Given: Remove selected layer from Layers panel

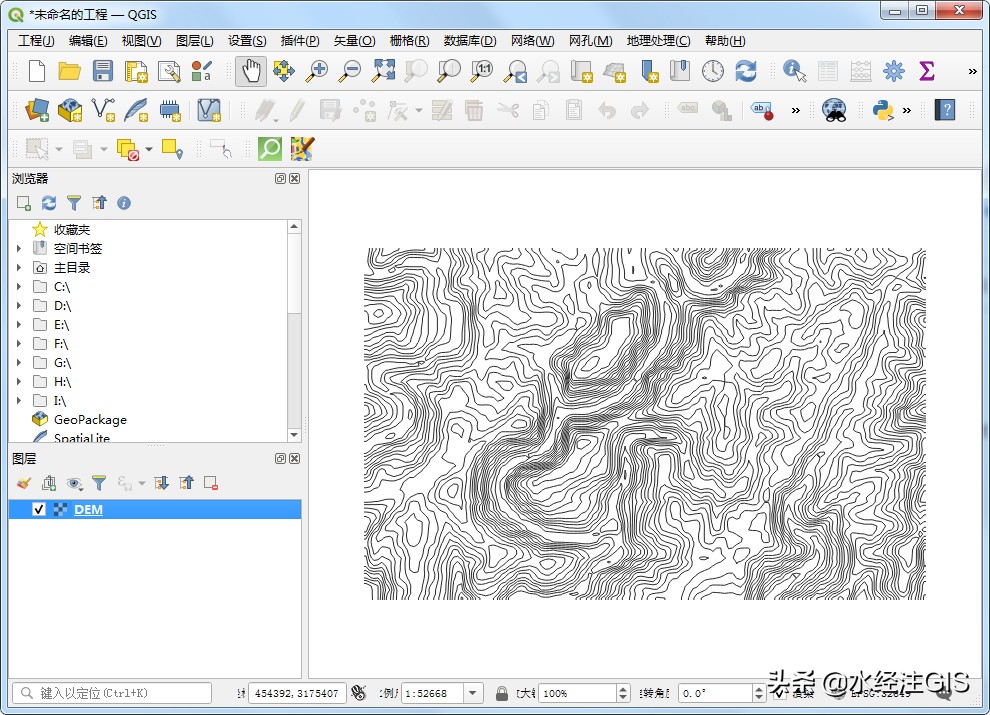Looking at the screenshot, I should (x=211, y=483).
